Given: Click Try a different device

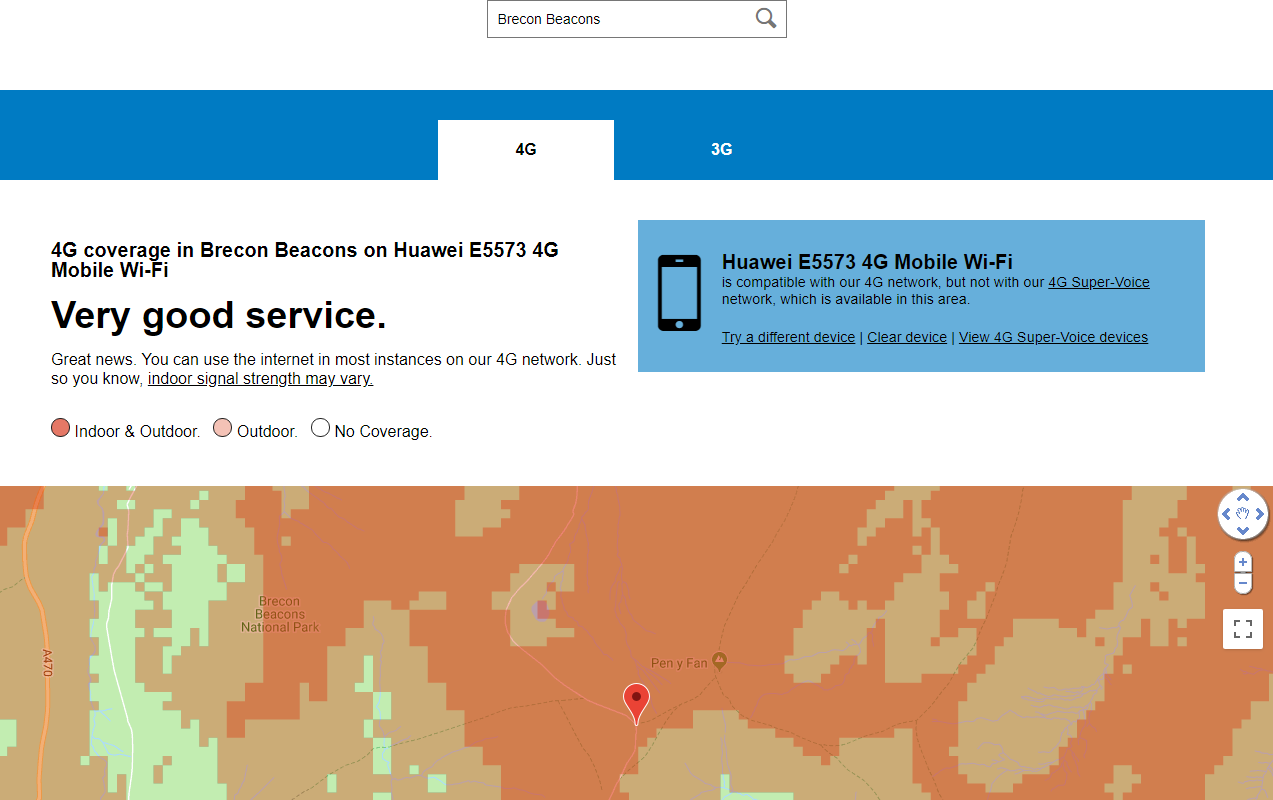Looking at the screenshot, I should click(788, 337).
